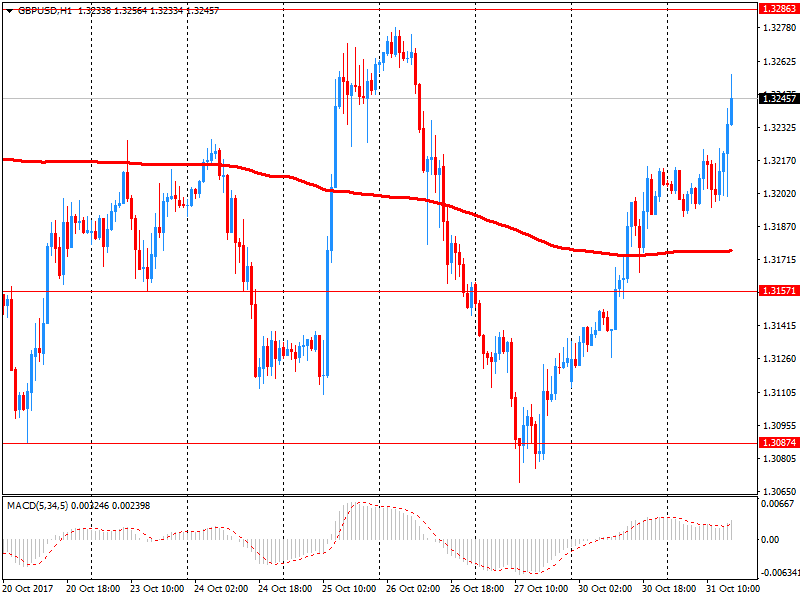Click the 1.30955 price axis label
The image size is (800, 600).
point(779,426)
